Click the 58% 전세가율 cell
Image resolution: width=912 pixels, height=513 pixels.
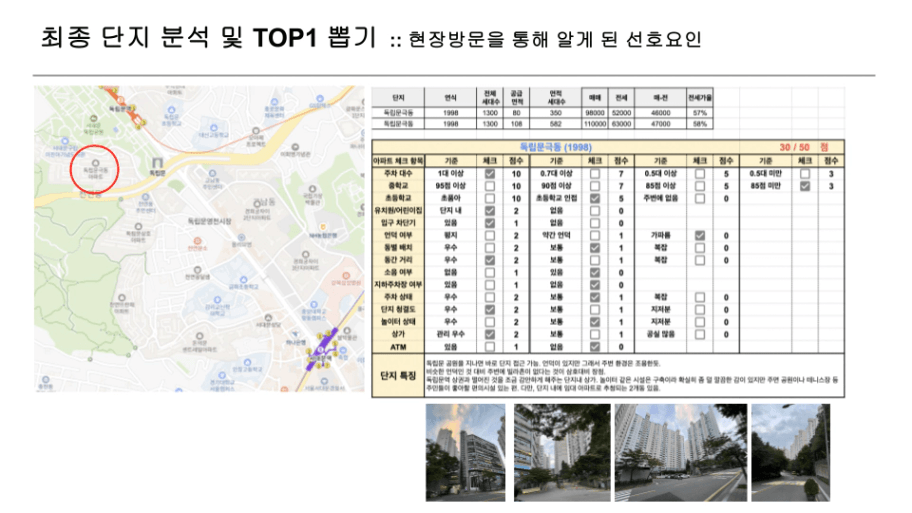pos(700,124)
